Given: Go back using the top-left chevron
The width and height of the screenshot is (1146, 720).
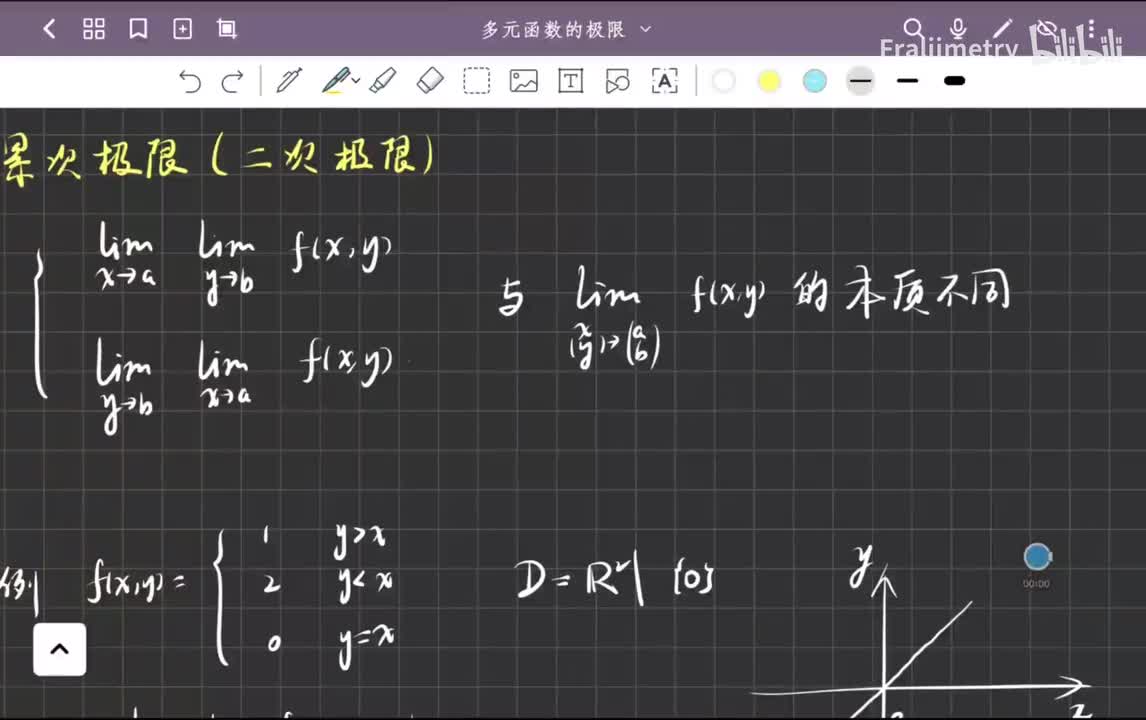Looking at the screenshot, I should point(49,29).
